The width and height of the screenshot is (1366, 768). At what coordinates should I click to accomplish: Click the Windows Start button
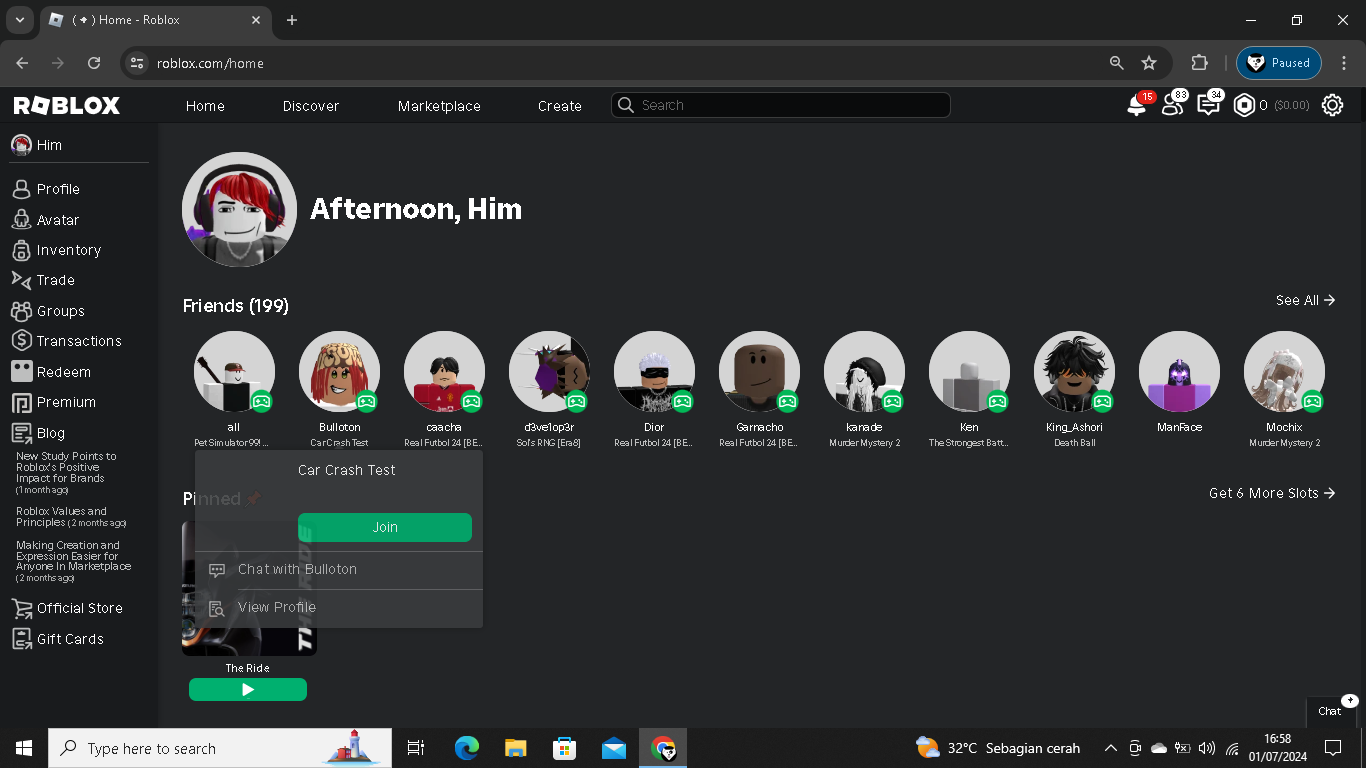24,748
